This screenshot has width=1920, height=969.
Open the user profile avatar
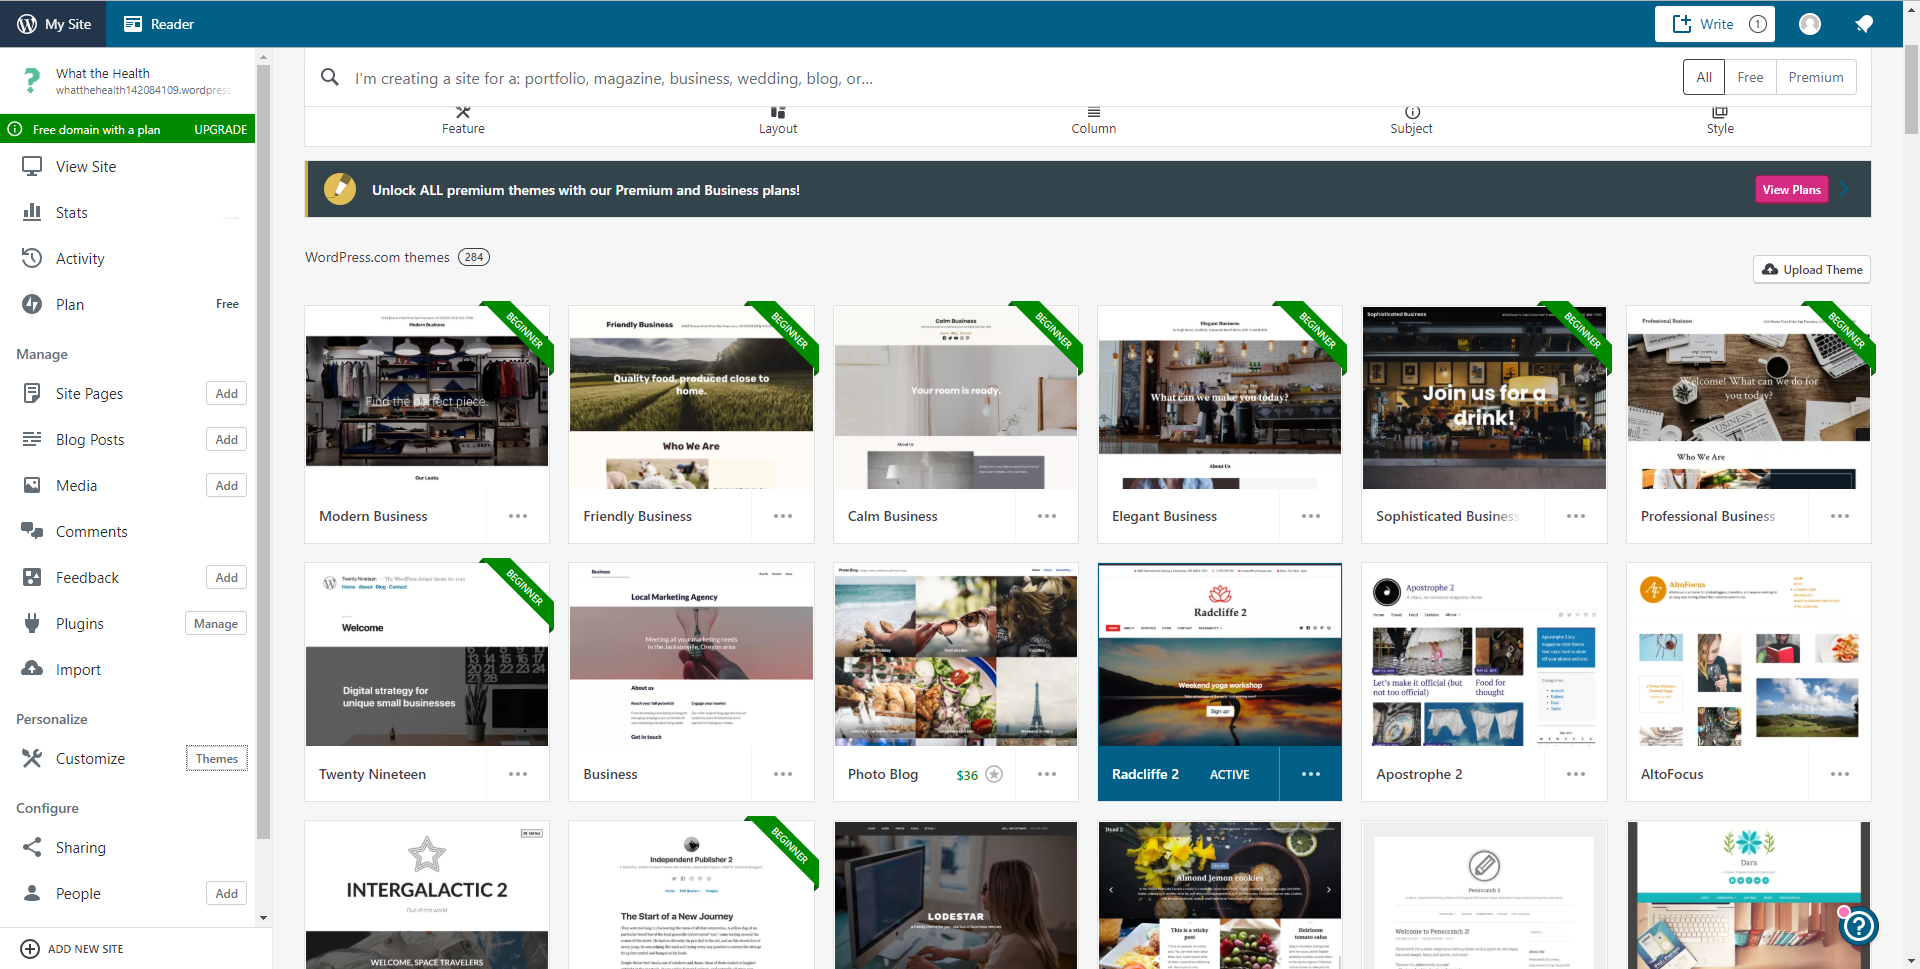tap(1810, 24)
